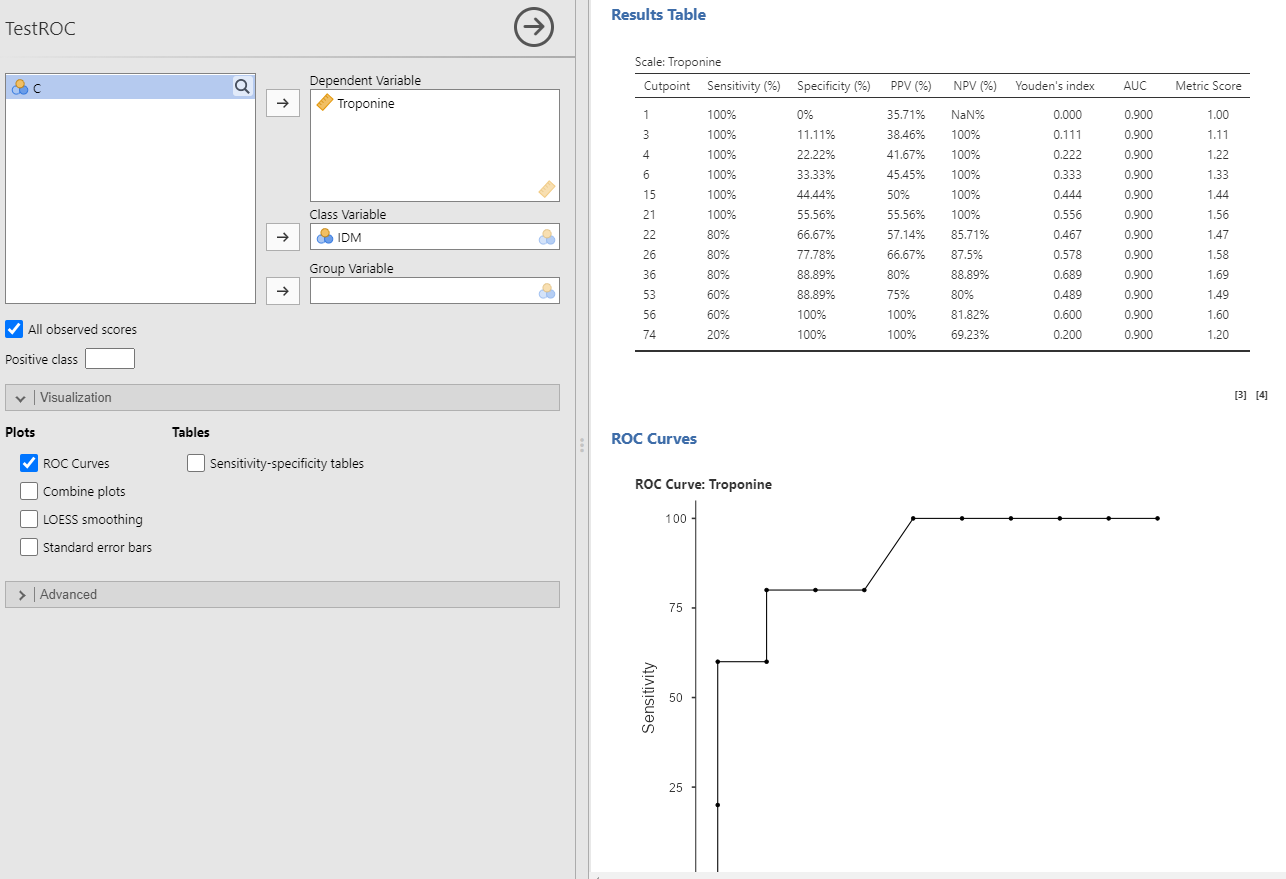Click the circled arrow to collapse analysis options
The image size is (1286, 879).
(x=534, y=28)
